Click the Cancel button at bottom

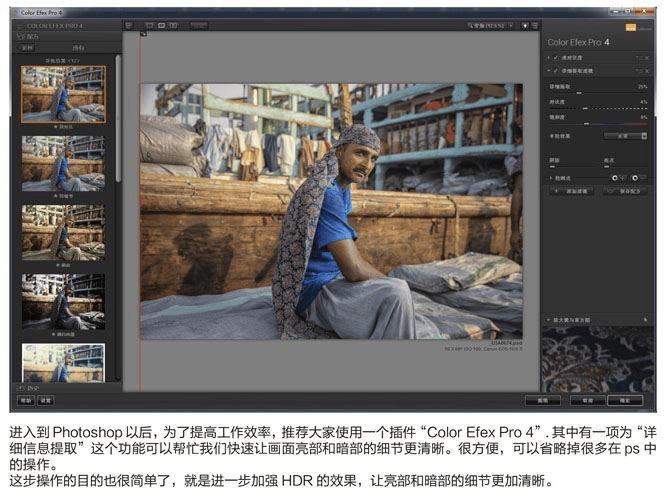[587, 400]
